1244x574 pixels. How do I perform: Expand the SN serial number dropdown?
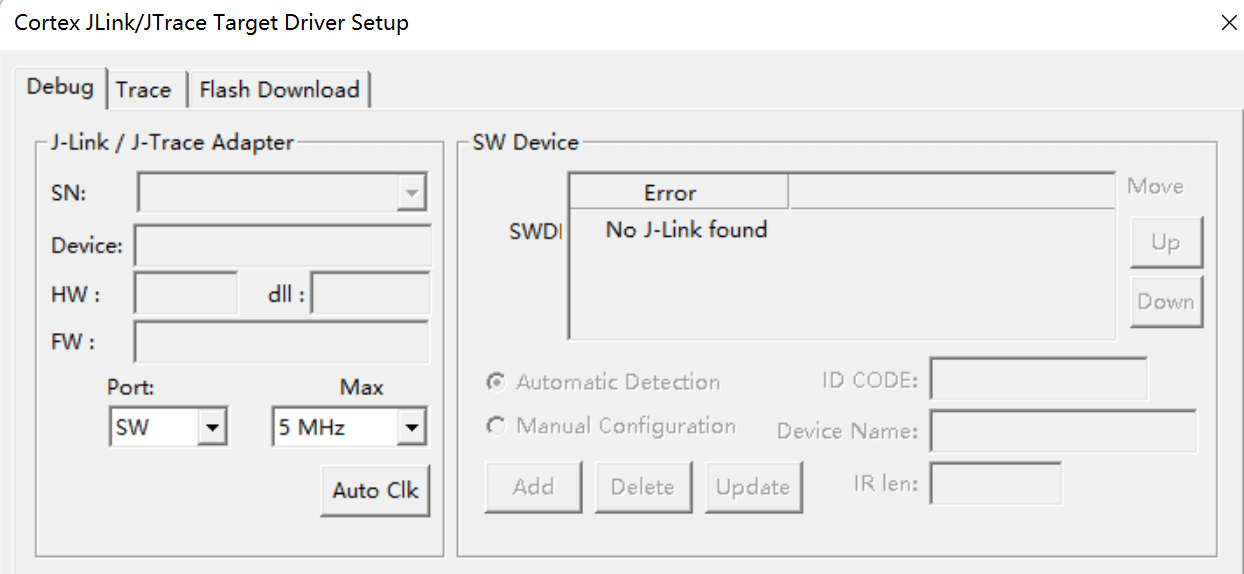tap(410, 194)
